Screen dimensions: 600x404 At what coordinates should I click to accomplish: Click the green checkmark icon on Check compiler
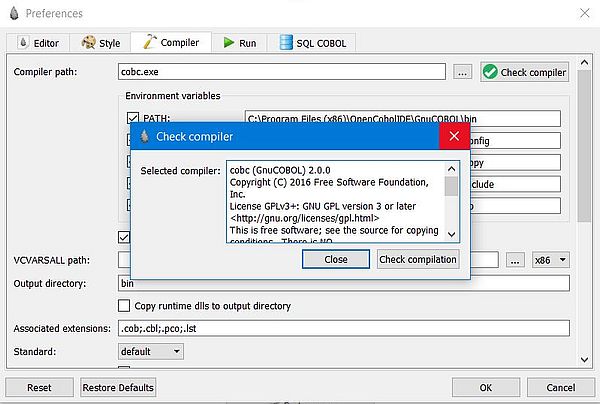pyautogui.click(x=490, y=72)
